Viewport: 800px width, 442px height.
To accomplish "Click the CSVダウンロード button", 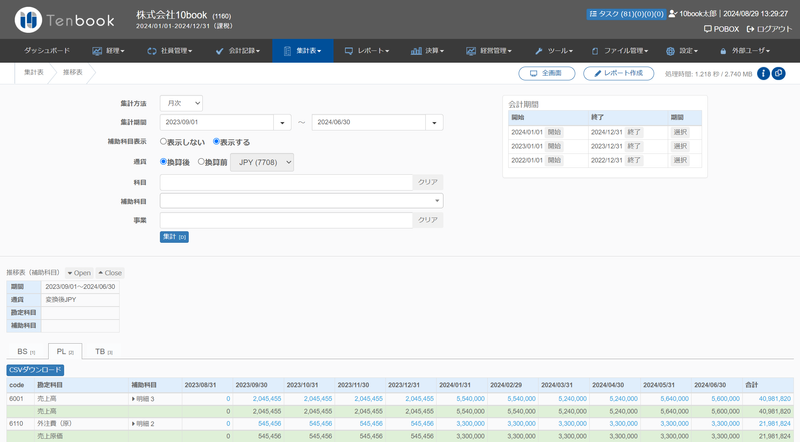I will coord(35,370).
